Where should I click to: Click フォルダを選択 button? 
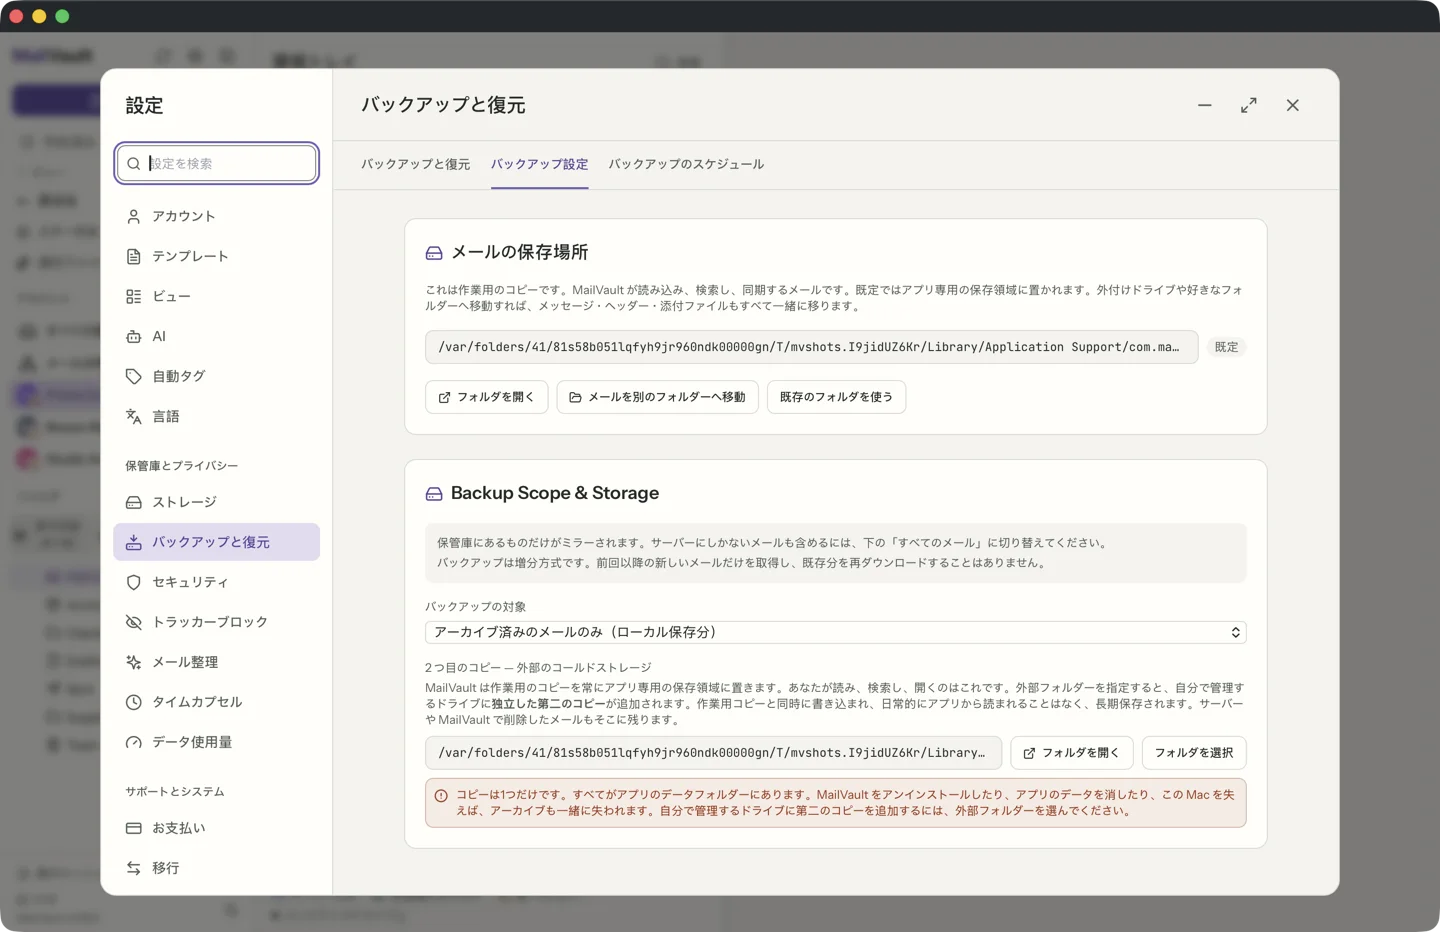tap(1194, 753)
